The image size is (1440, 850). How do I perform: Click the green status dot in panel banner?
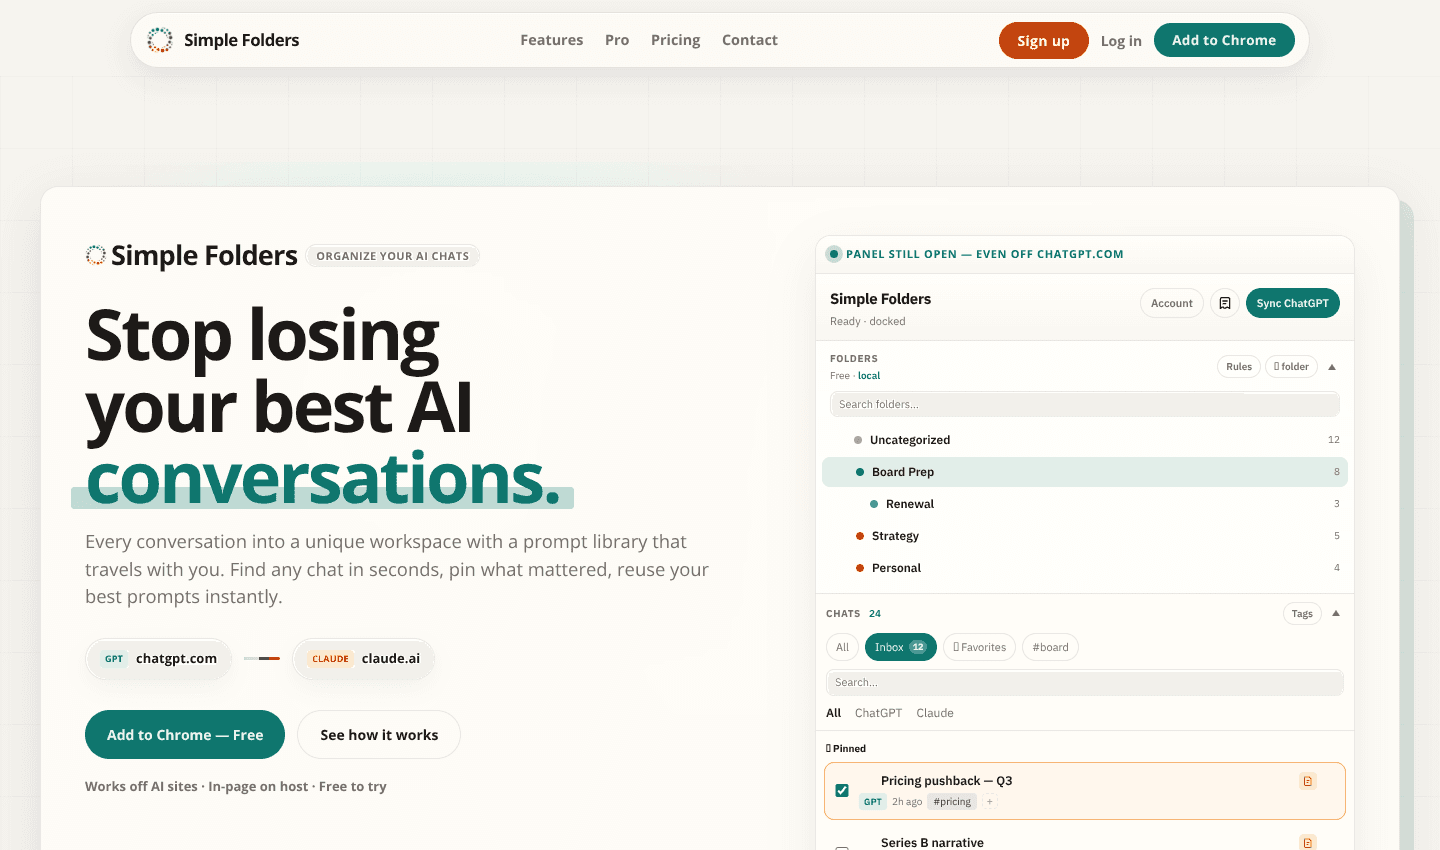(834, 254)
